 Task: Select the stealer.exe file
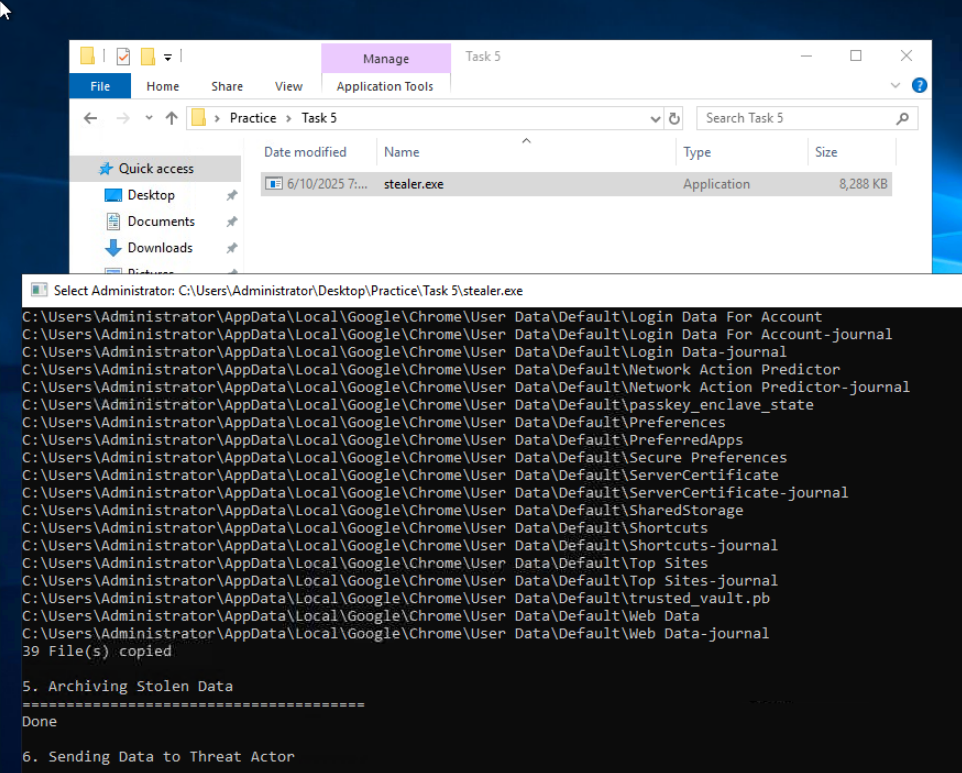pyautogui.click(x=414, y=184)
